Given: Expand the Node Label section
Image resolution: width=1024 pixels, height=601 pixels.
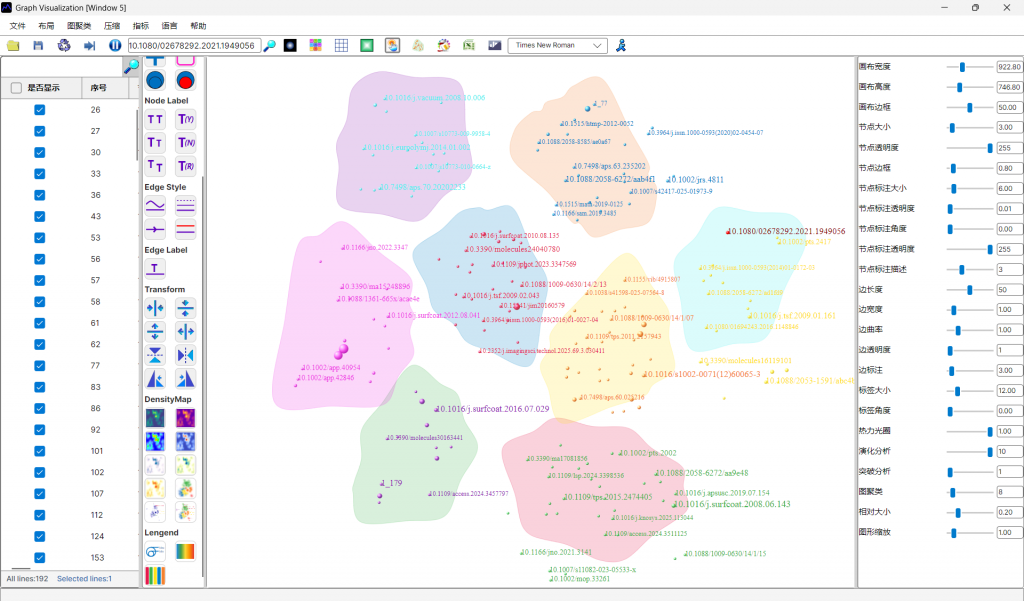Looking at the screenshot, I should click(x=167, y=100).
